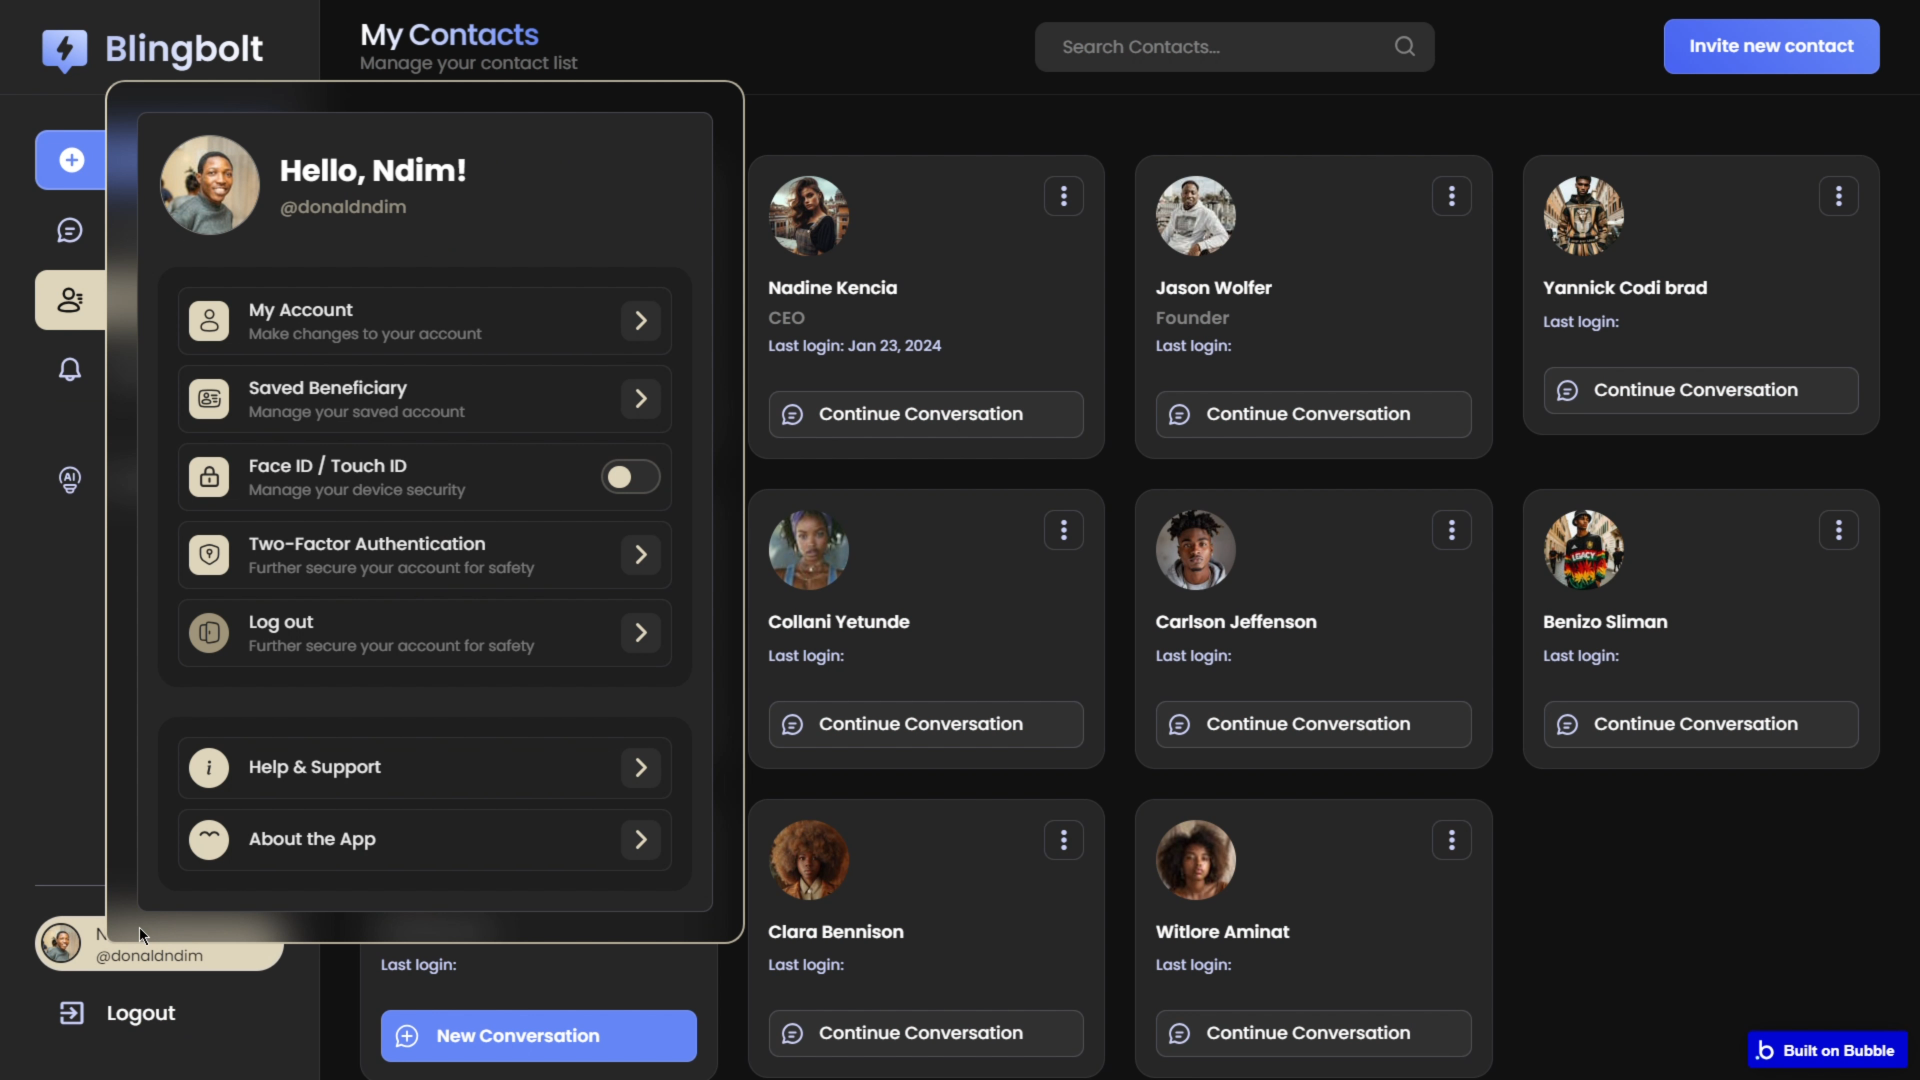This screenshot has width=1920, height=1080.
Task: Open the AI assistant sidebar icon
Action: click(x=70, y=480)
